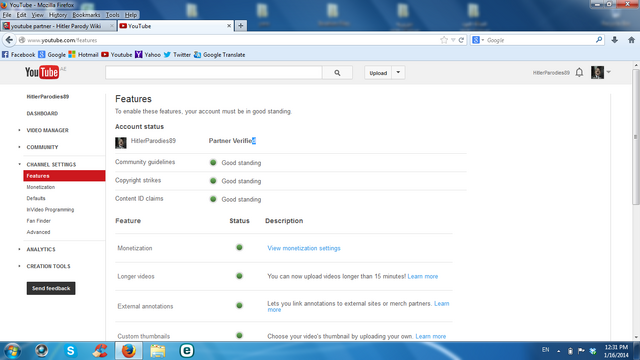640x360 pixels.
Task: Open the downloads arrow icon
Action: pyautogui.click(x=615, y=40)
